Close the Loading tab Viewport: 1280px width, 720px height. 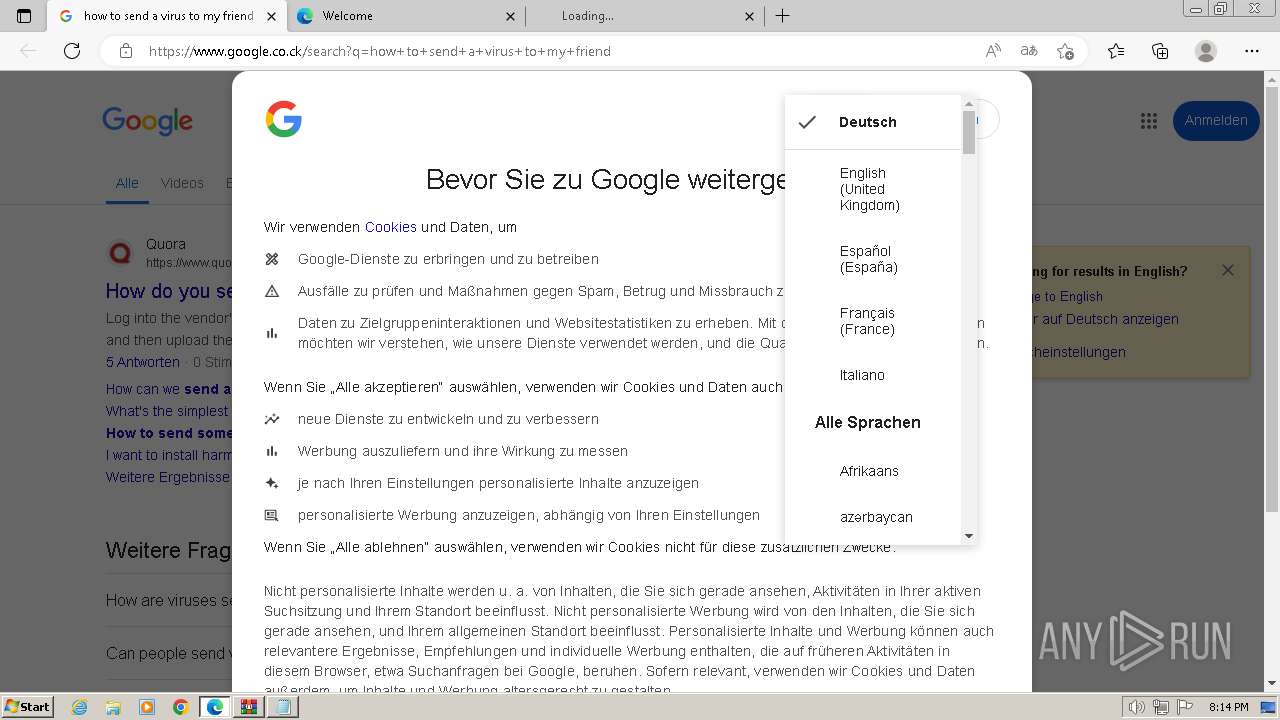pyautogui.click(x=750, y=16)
